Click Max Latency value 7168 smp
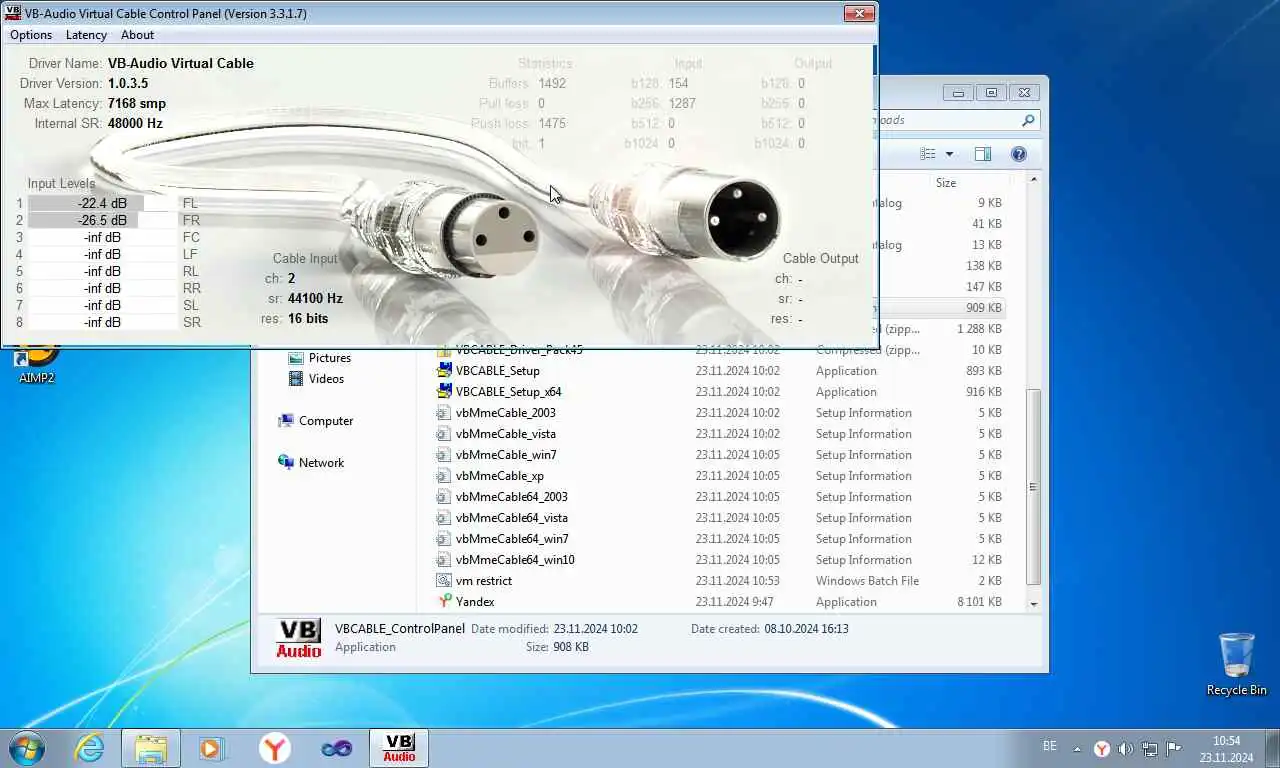This screenshot has width=1280, height=768. pos(137,103)
